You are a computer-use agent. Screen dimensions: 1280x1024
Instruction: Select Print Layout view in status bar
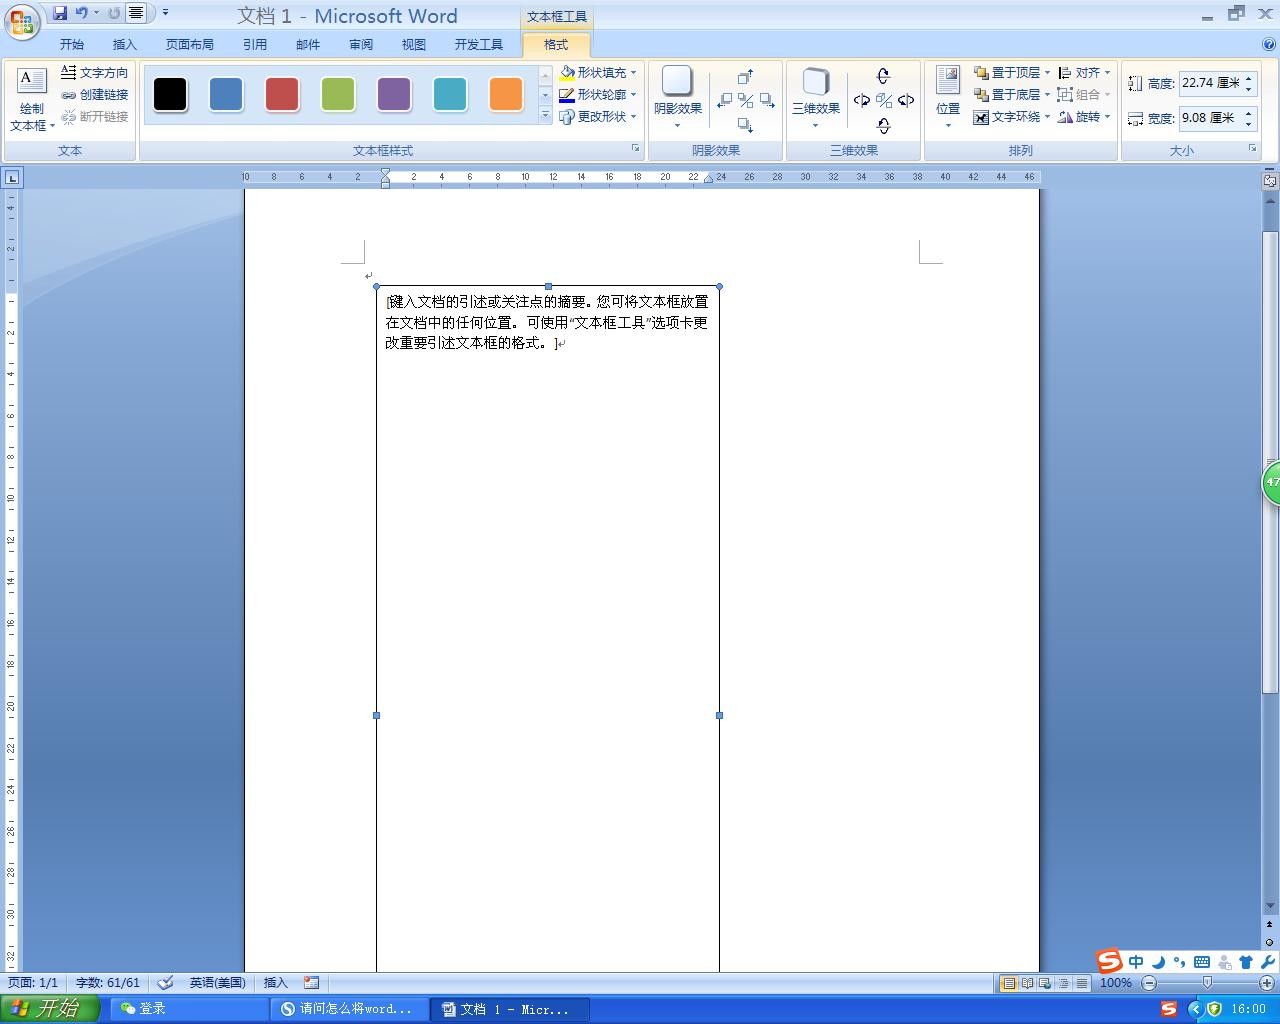pos(1009,983)
